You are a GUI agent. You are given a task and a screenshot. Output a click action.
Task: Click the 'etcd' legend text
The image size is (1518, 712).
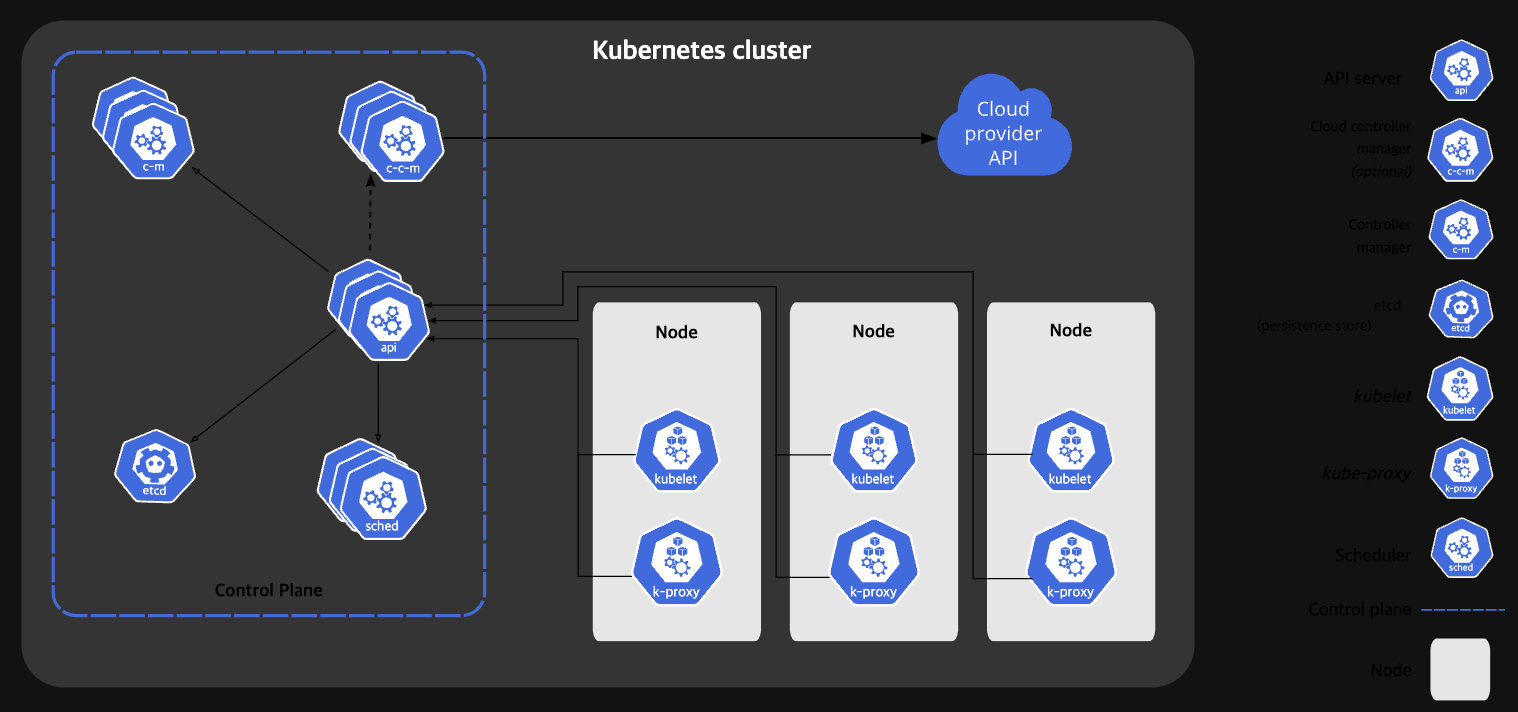(x=1387, y=305)
